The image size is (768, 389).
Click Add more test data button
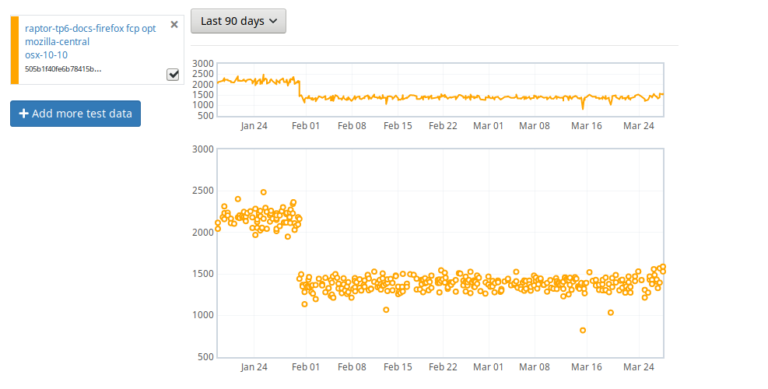[x=75, y=114]
